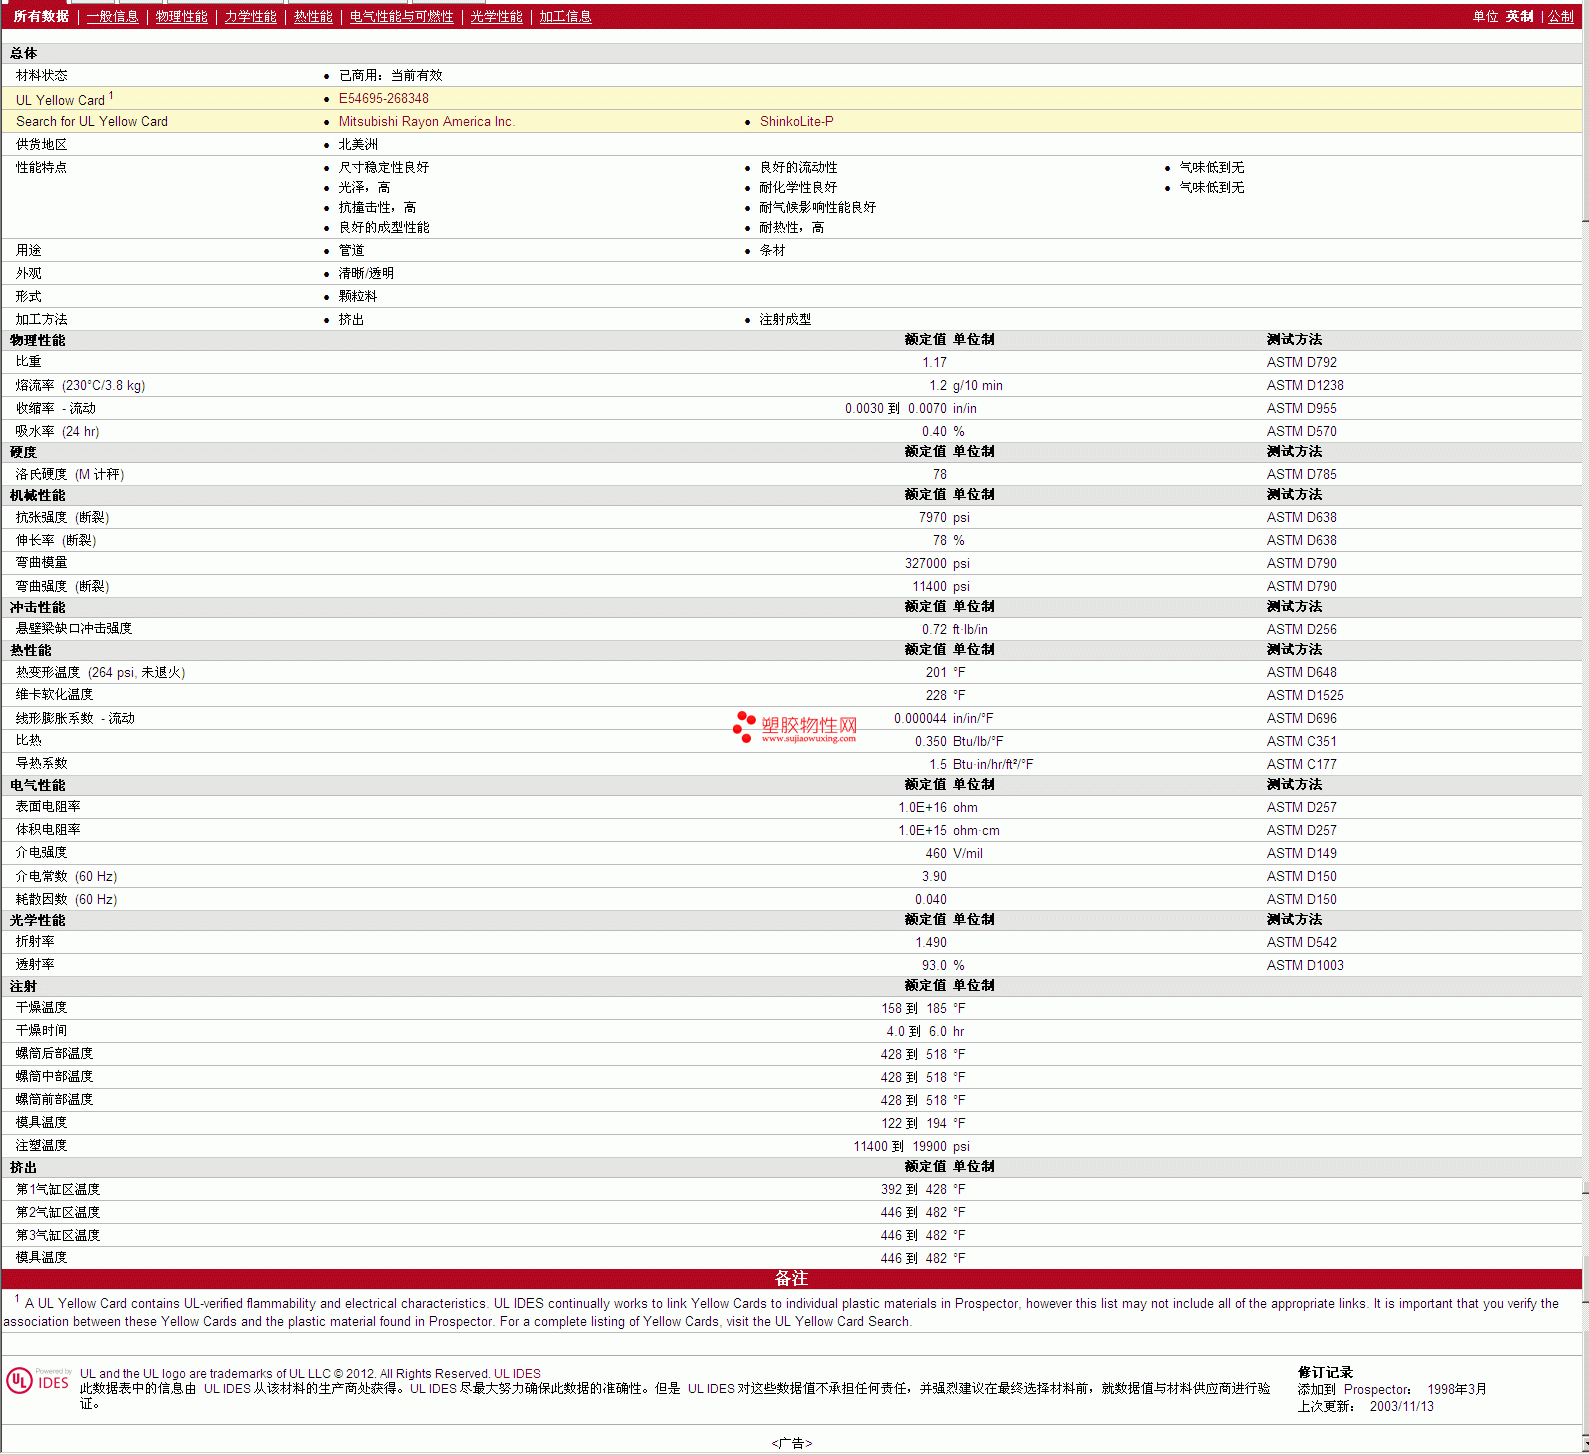Click the Search for UL Yellow Card label
The height and width of the screenshot is (1455, 1589).
(x=92, y=122)
